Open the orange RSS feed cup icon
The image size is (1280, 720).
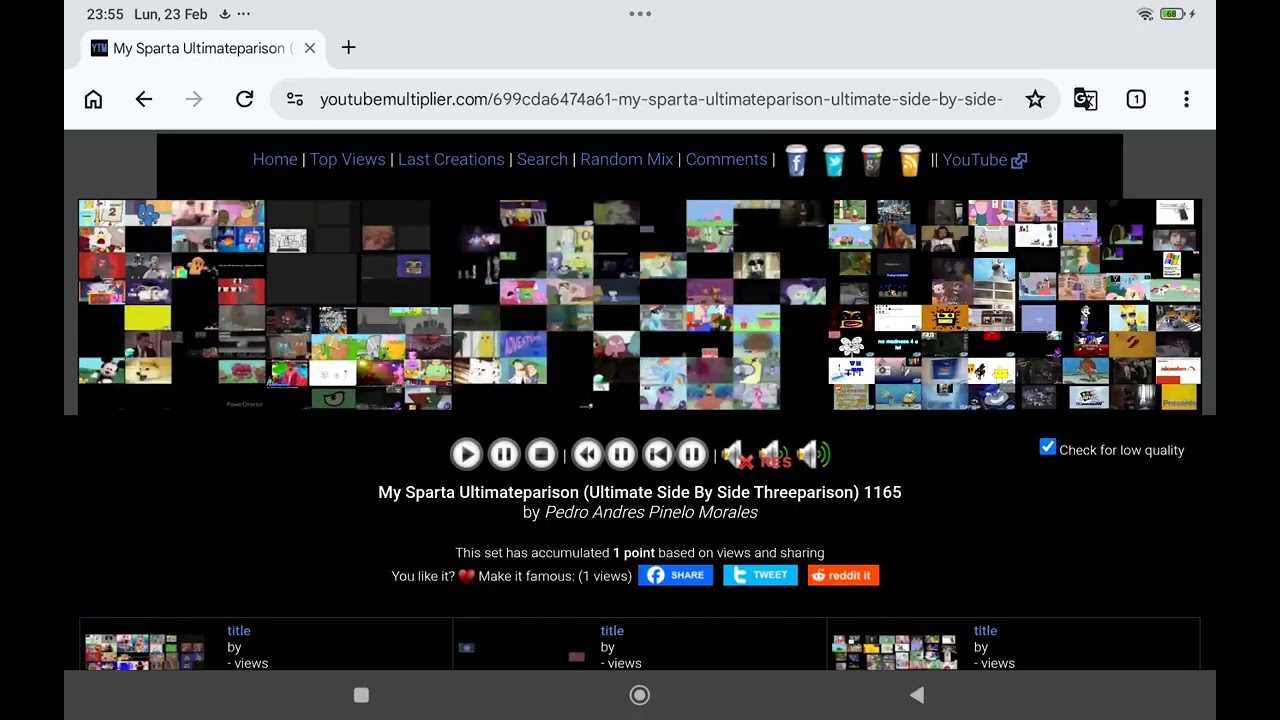click(909, 160)
